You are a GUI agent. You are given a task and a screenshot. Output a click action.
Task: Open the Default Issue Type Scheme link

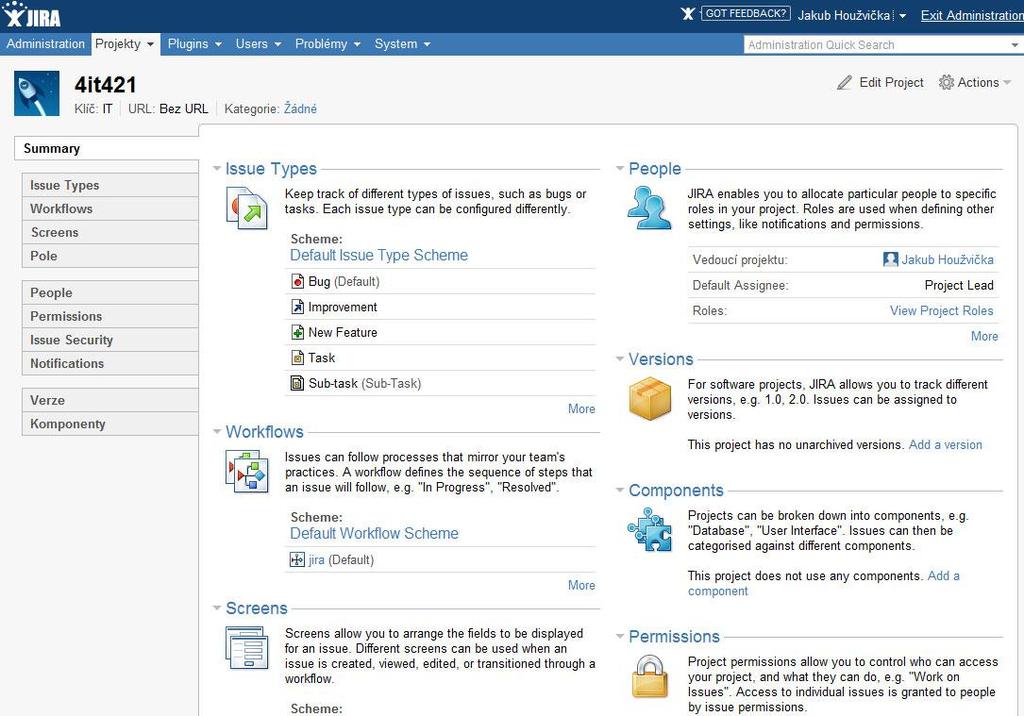click(379, 255)
